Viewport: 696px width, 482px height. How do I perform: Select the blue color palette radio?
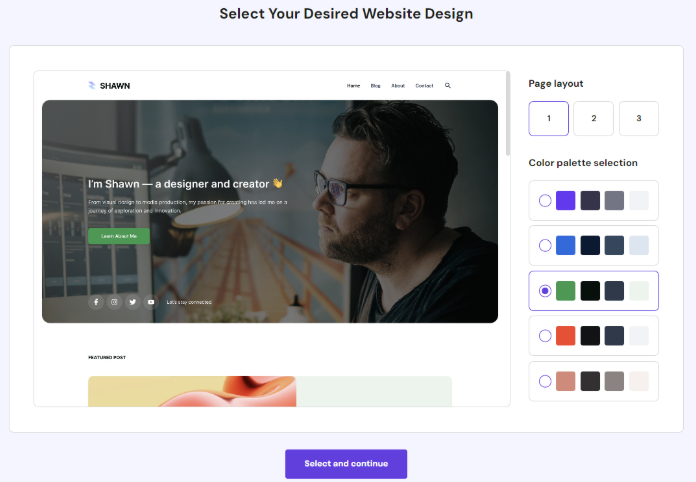point(545,245)
